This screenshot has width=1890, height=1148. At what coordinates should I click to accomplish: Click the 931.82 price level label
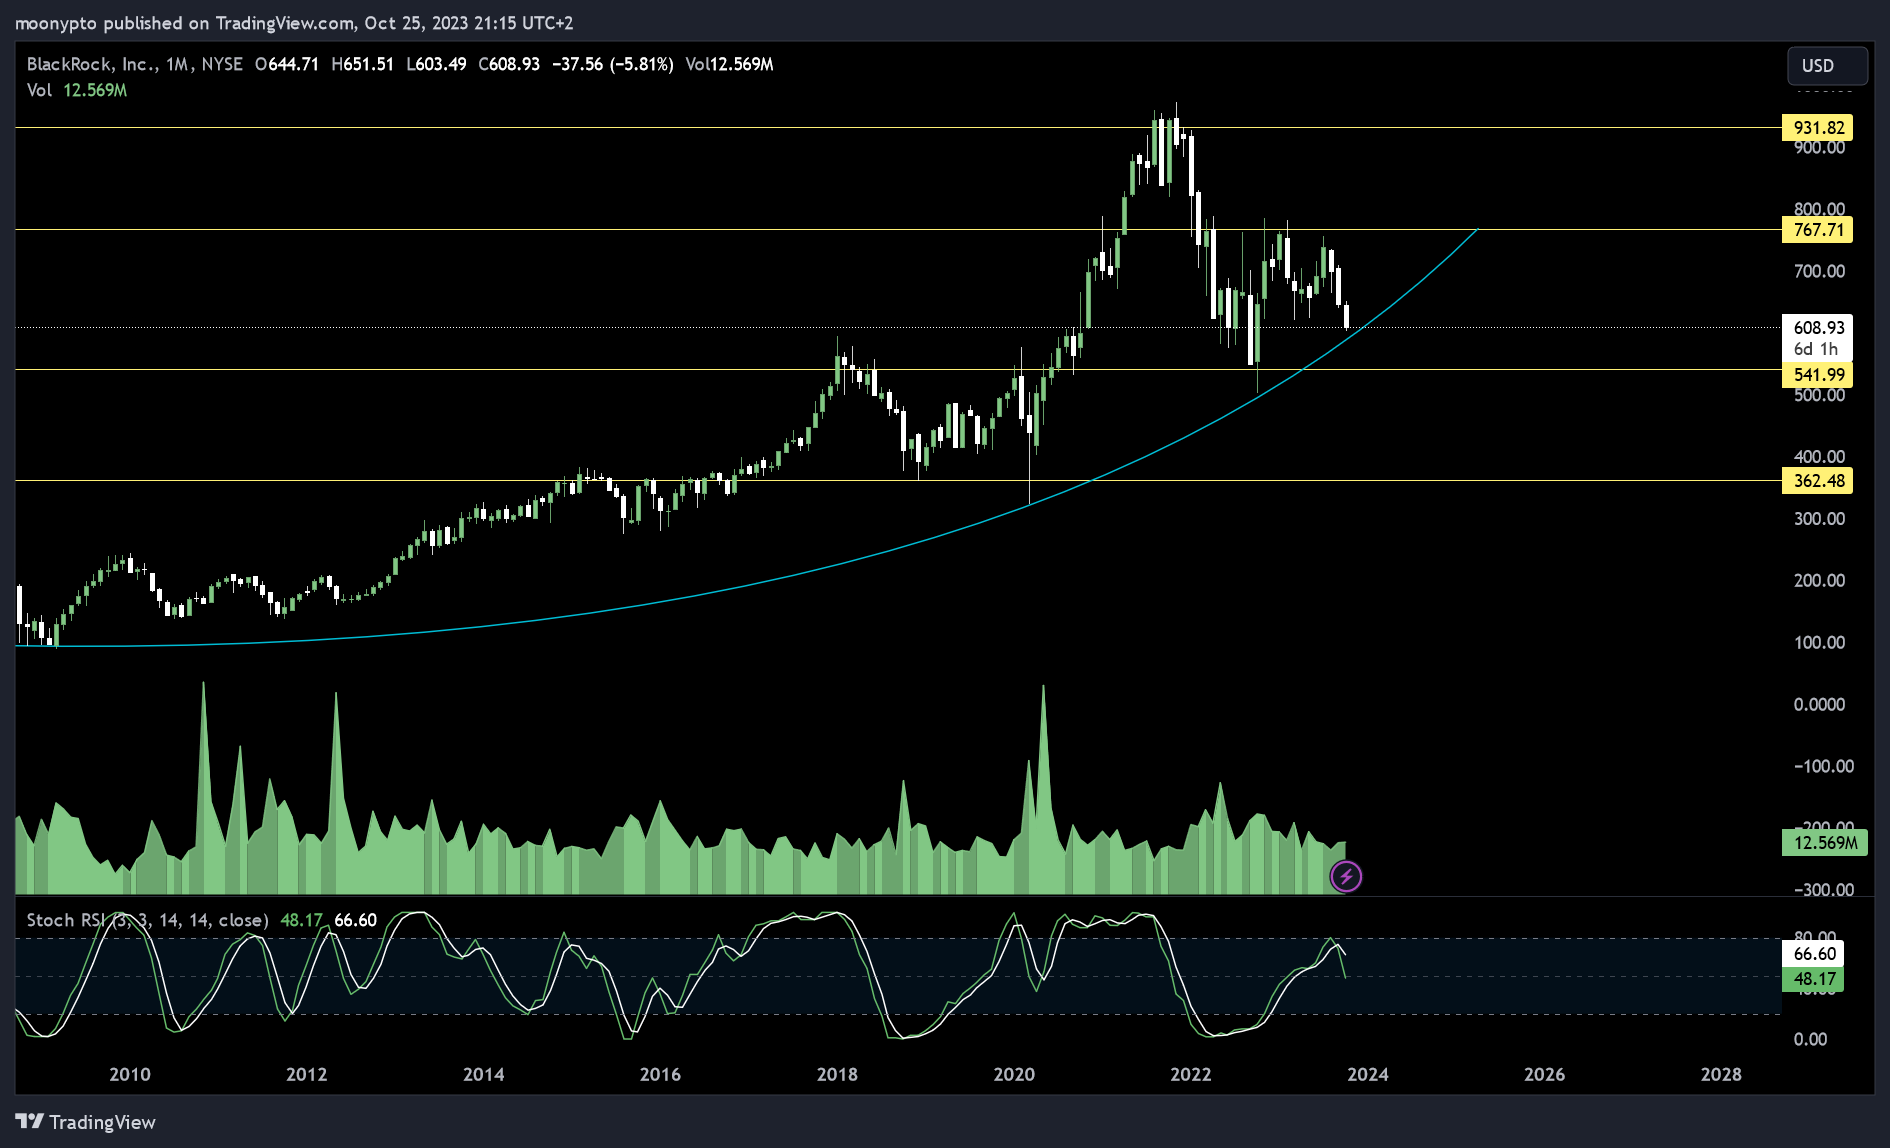coord(1817,128)
